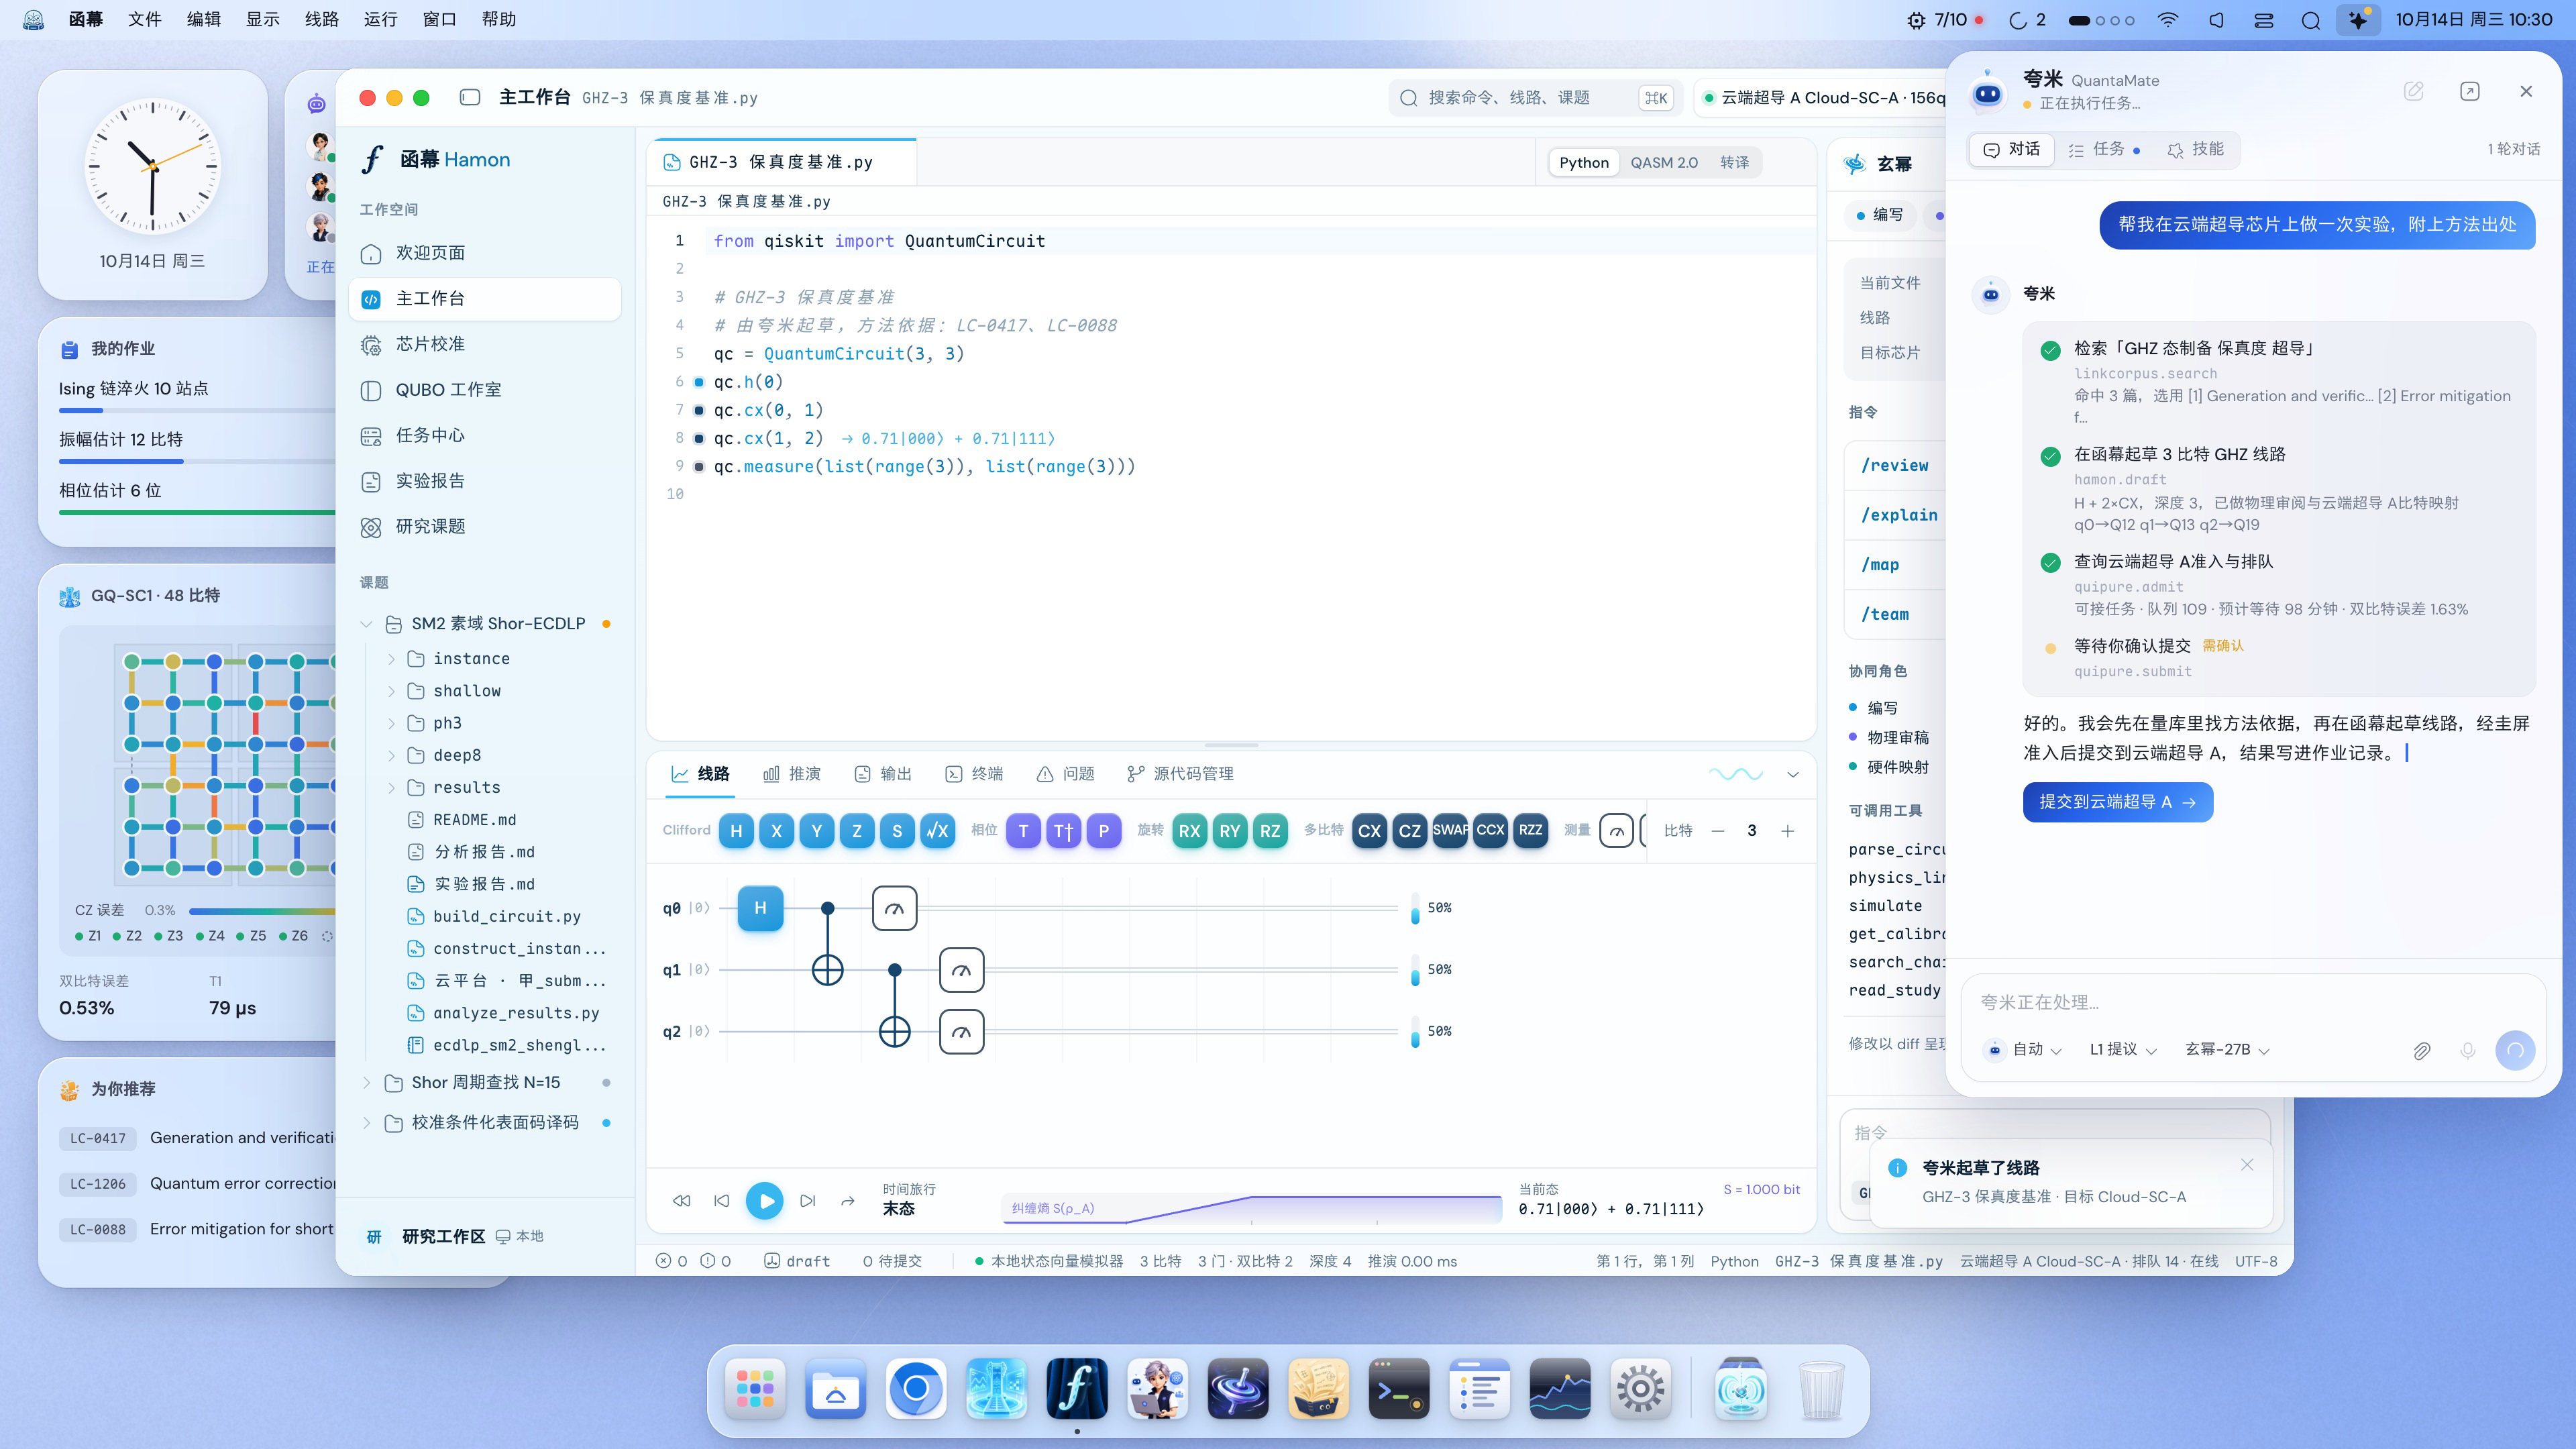Switch code view to QASM 2.0

[x=1664, y=162]
